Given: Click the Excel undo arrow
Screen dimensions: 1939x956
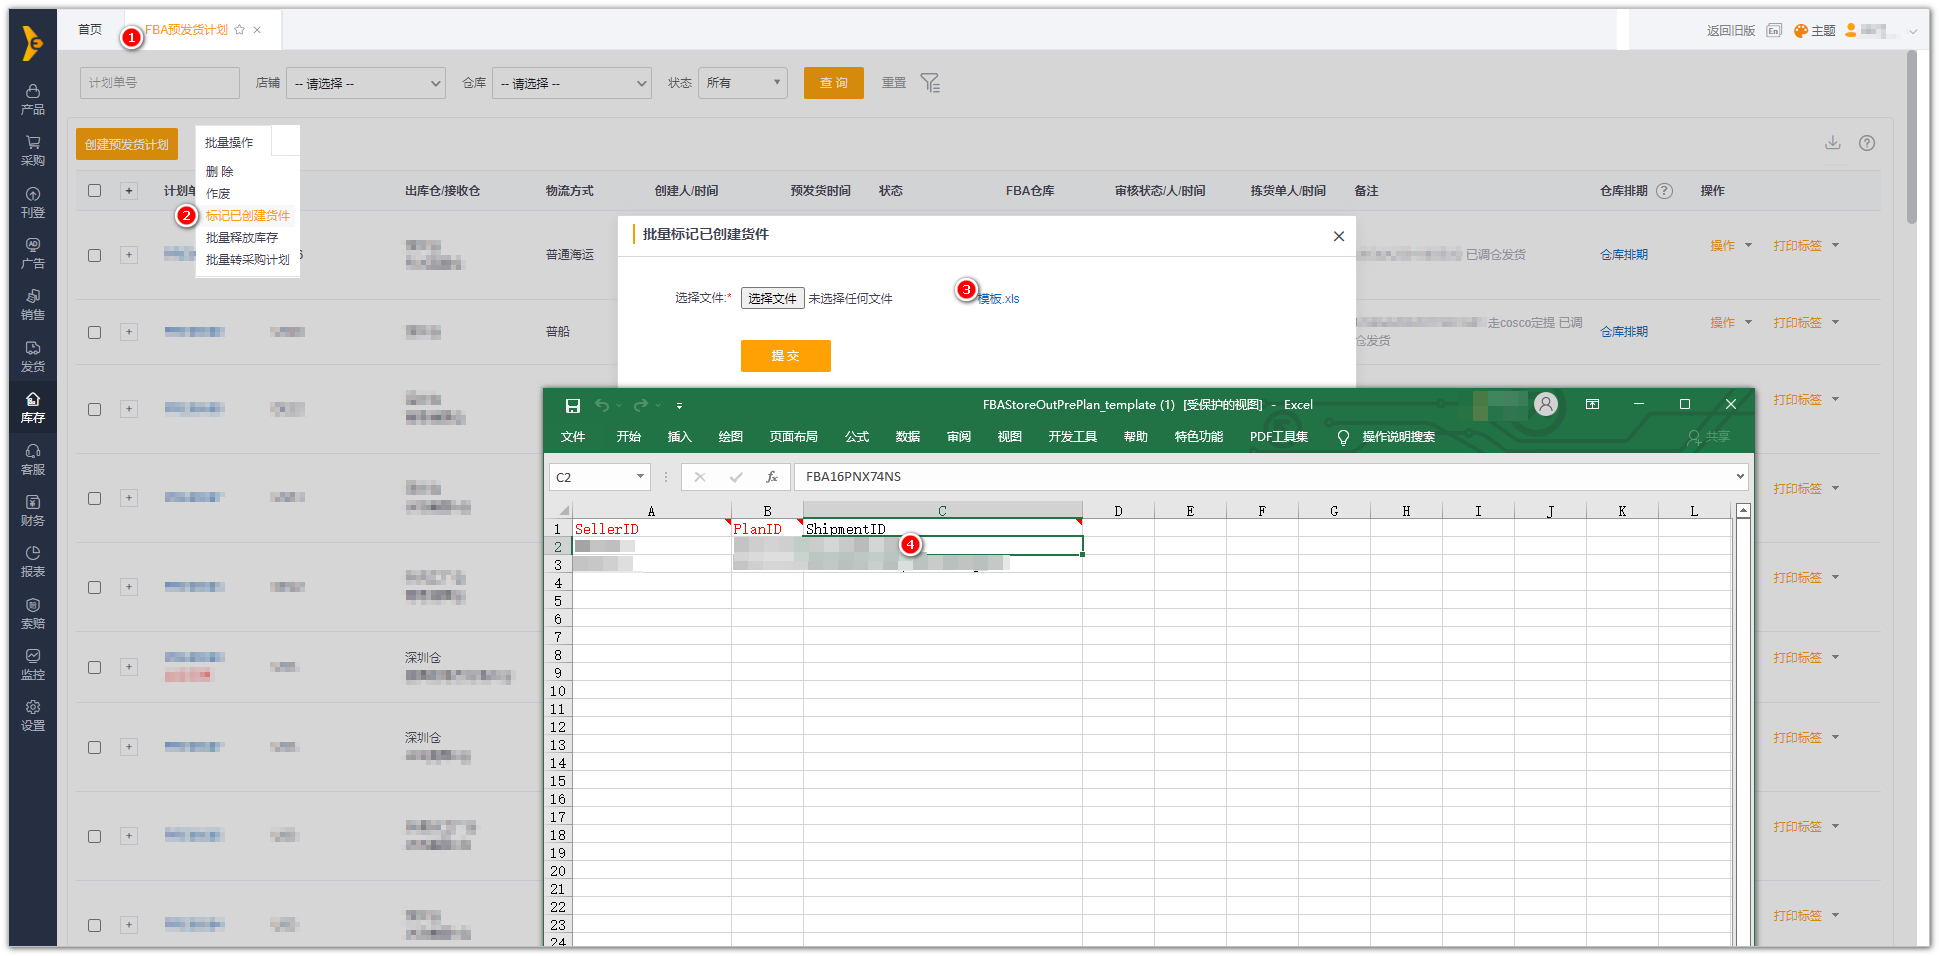Looking at the screenshot, I should coord(602,405).
